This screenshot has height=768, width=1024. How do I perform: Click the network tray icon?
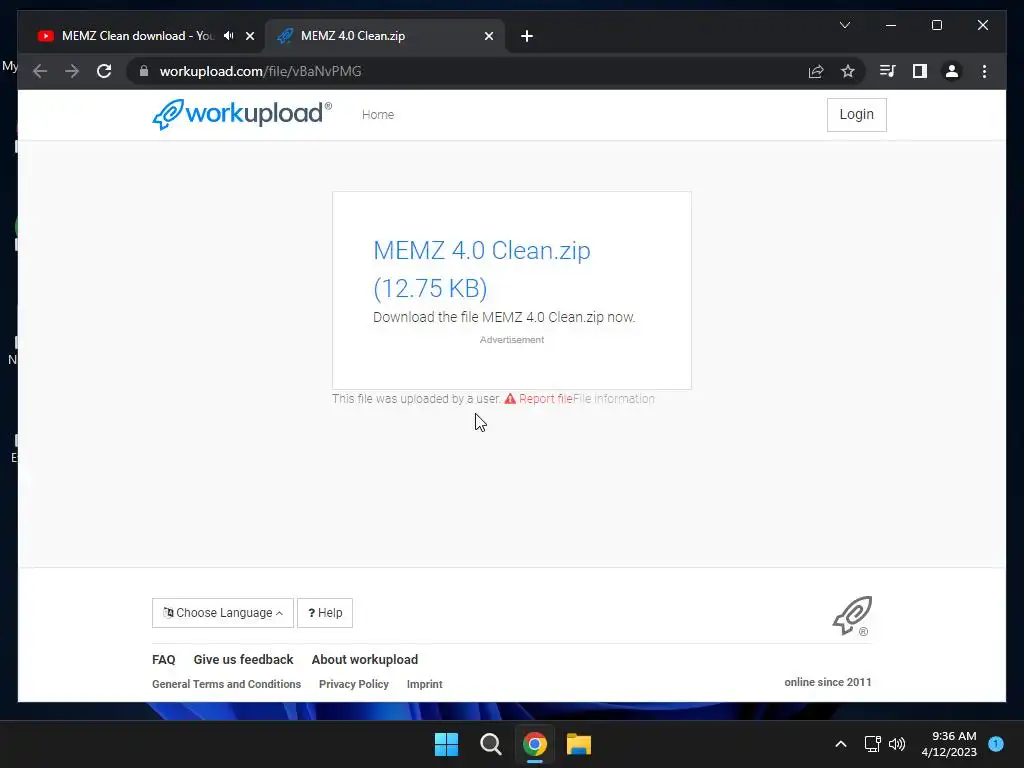point(872,744)
